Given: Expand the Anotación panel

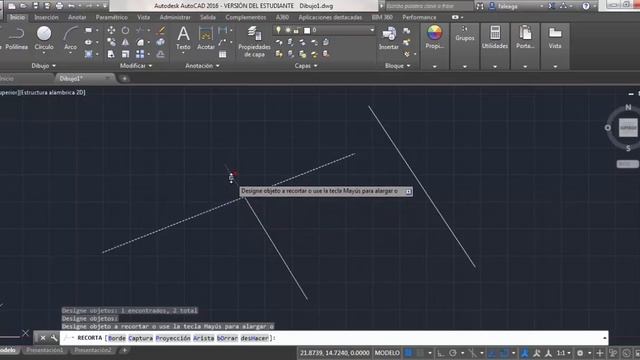Looking at the screenshot, I should point(202,66).
